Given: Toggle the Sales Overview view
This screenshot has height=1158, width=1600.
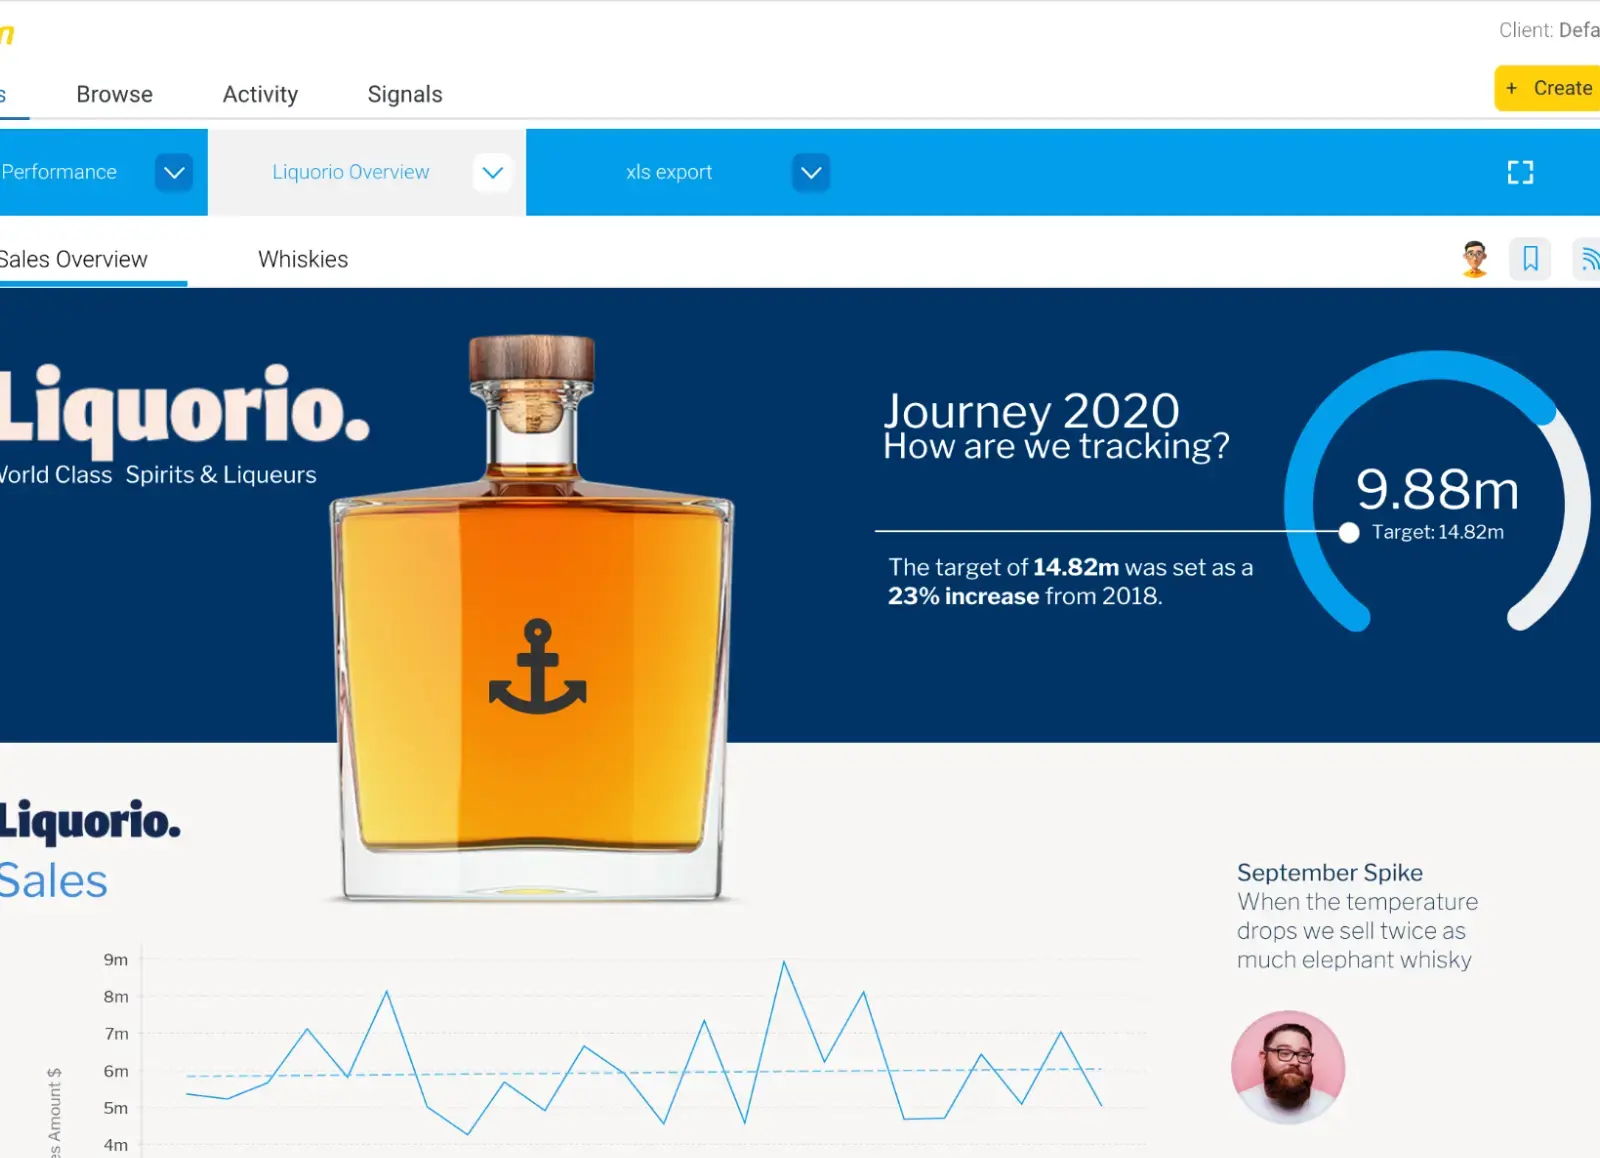Looking at the screenshot, I should click(72, 259).
